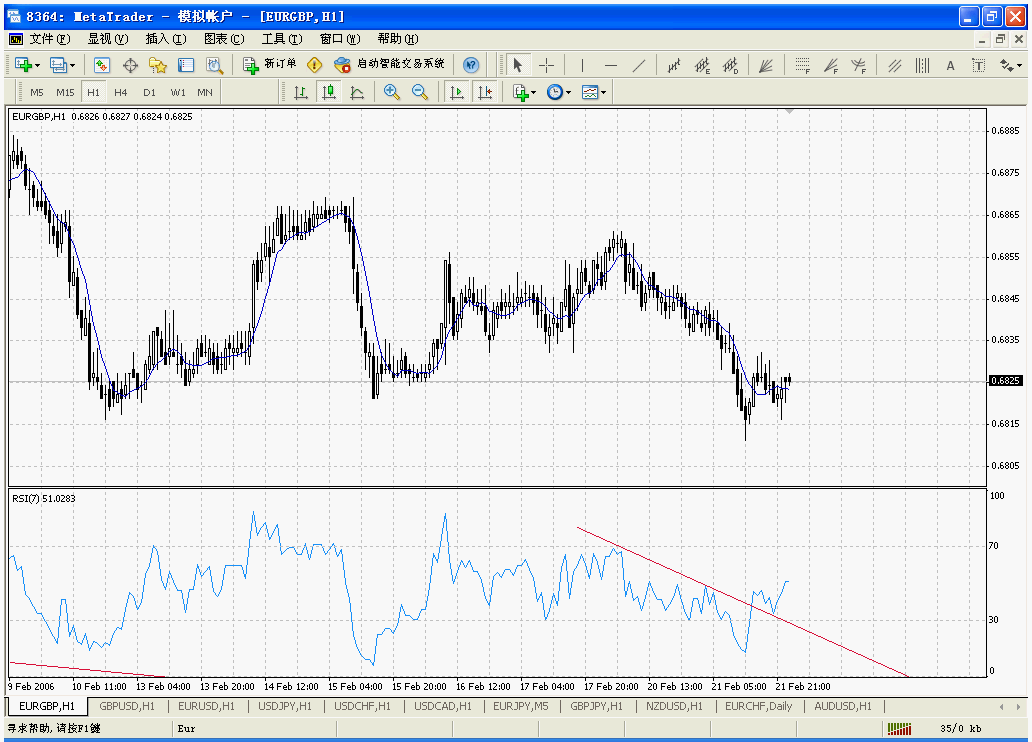
Task: Draw a horizontal line tool
Action: coord(610,65)
